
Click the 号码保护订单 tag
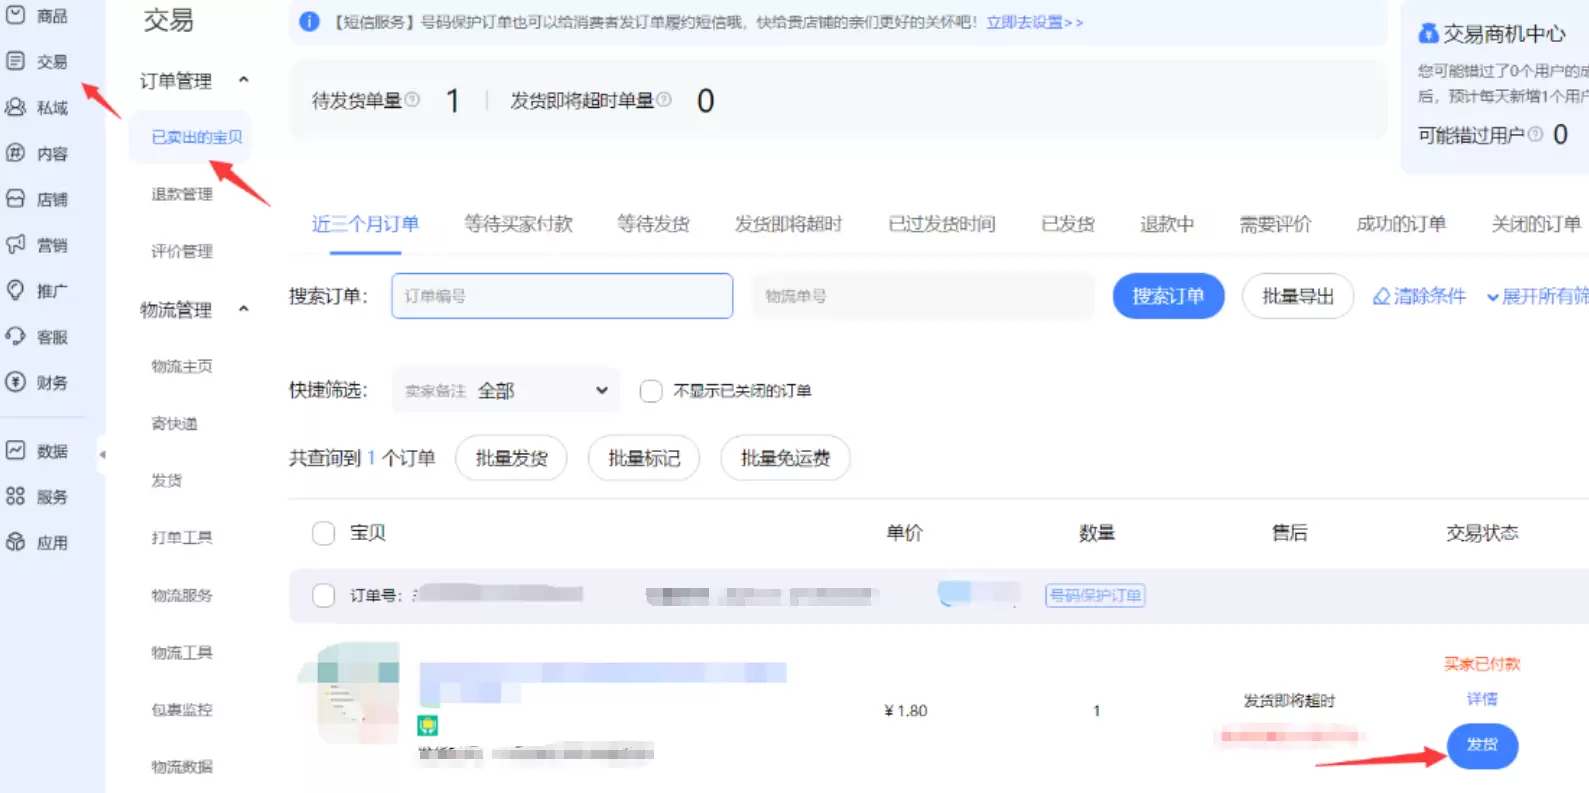[x=1095, y=595]
